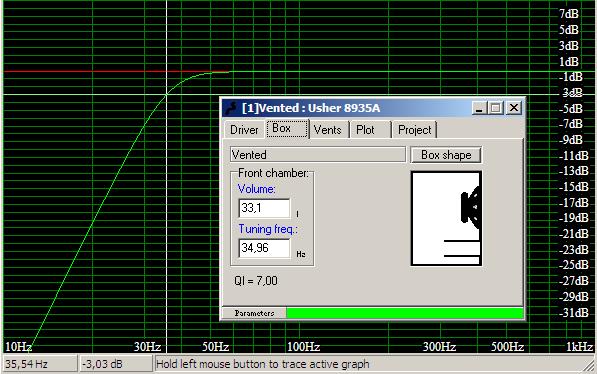
Task: Click the Volume input field showing 33,1
Action: click(x=264, y=208)
